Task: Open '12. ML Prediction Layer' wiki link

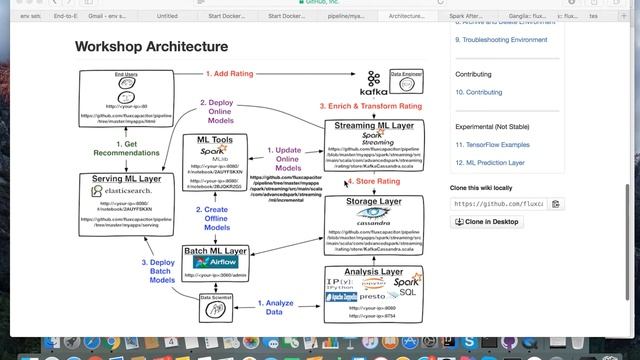Action: pyautogui.click(x=490, y=162)
